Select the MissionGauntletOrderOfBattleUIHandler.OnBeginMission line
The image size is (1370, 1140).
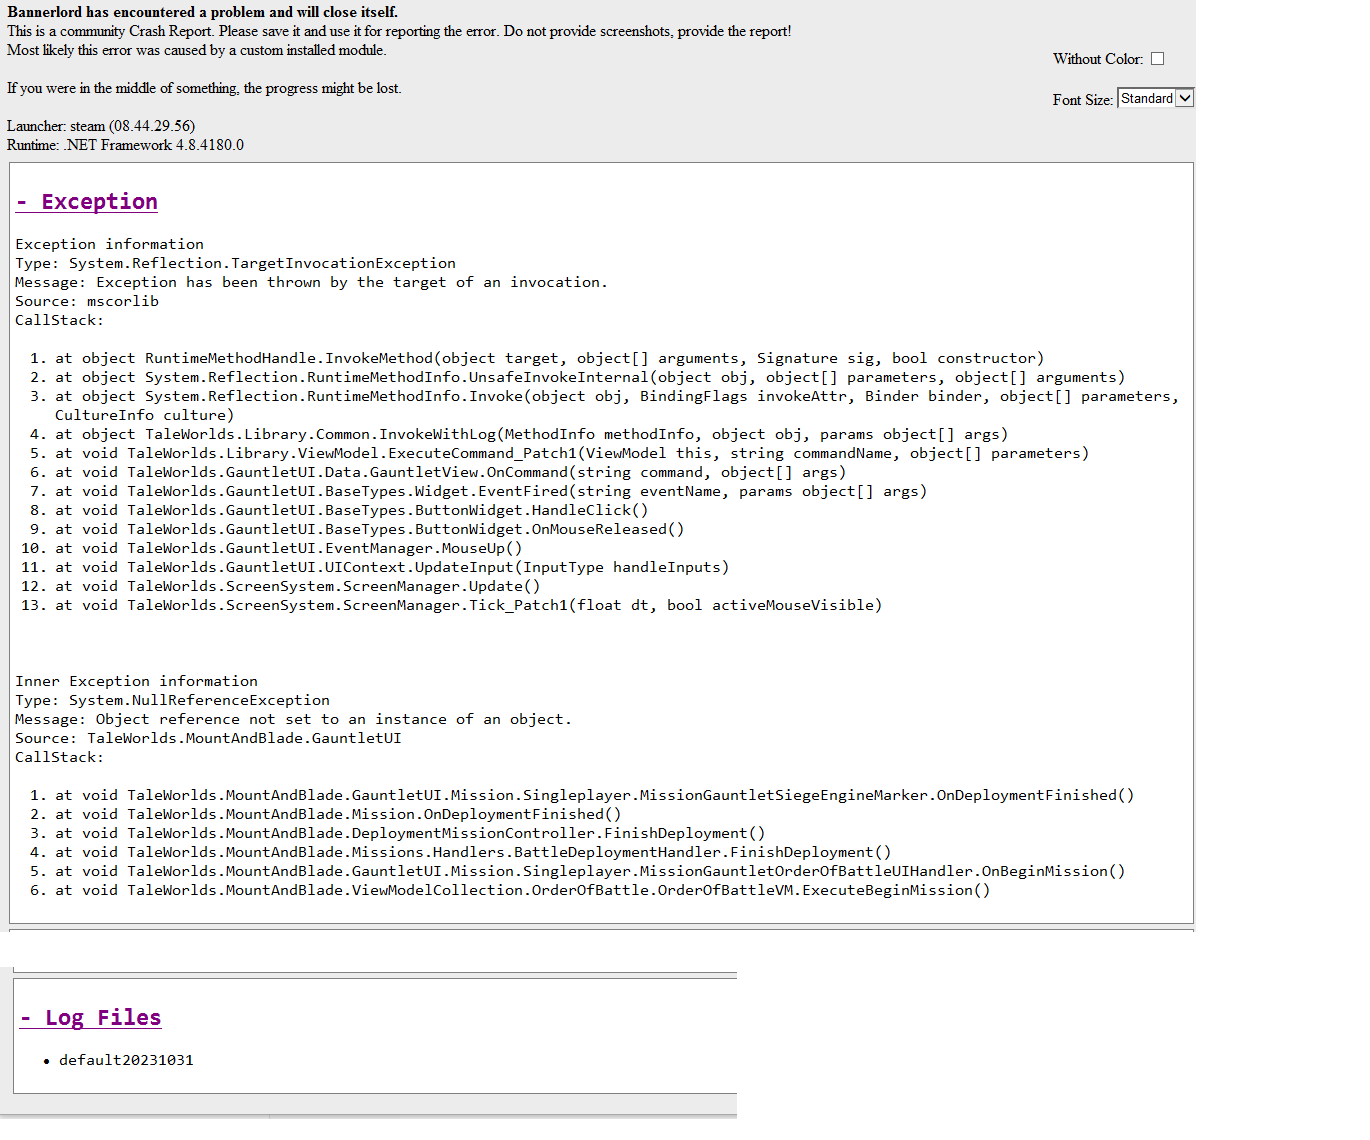click(590, 871)
